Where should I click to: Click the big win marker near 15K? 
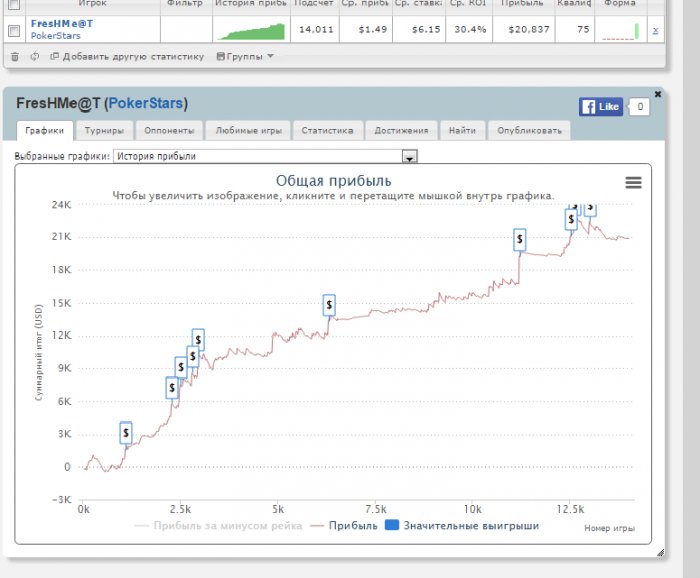(329, 305)
